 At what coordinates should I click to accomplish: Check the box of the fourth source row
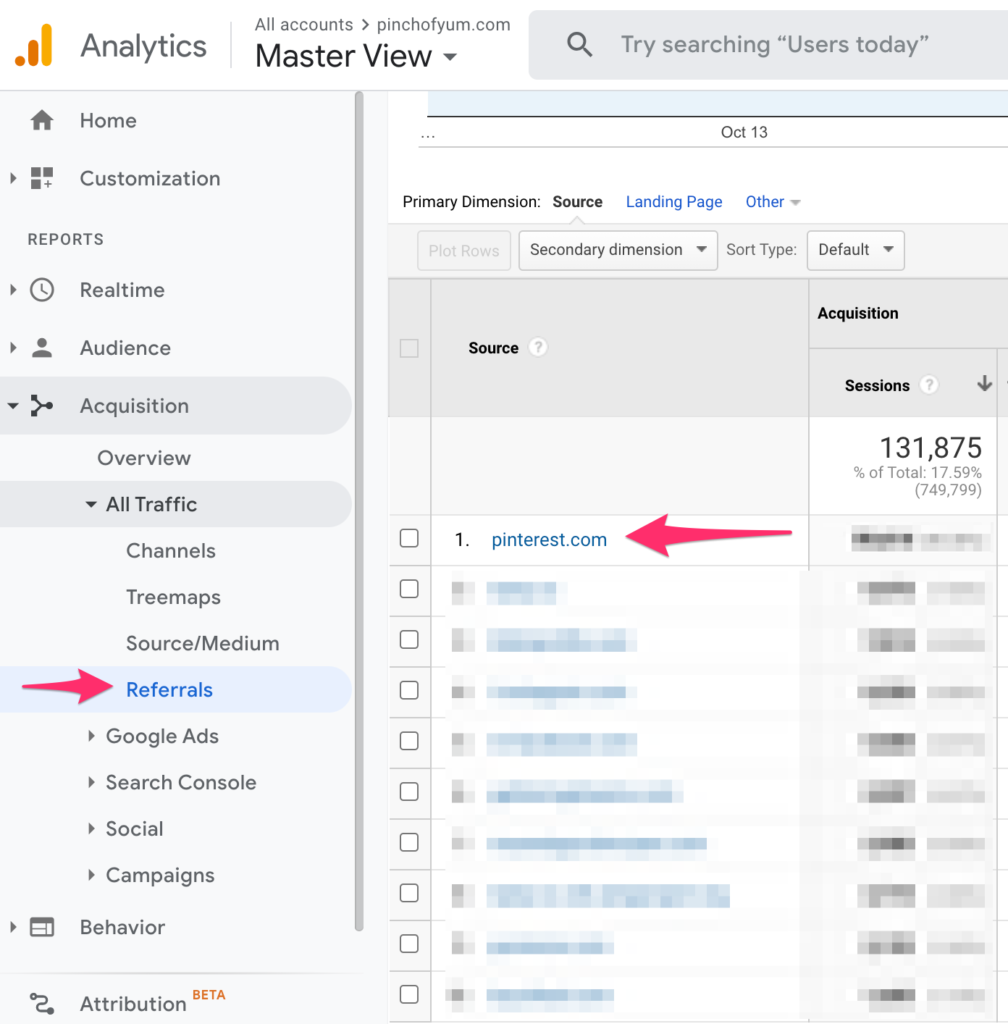click(x=409, y=690)
